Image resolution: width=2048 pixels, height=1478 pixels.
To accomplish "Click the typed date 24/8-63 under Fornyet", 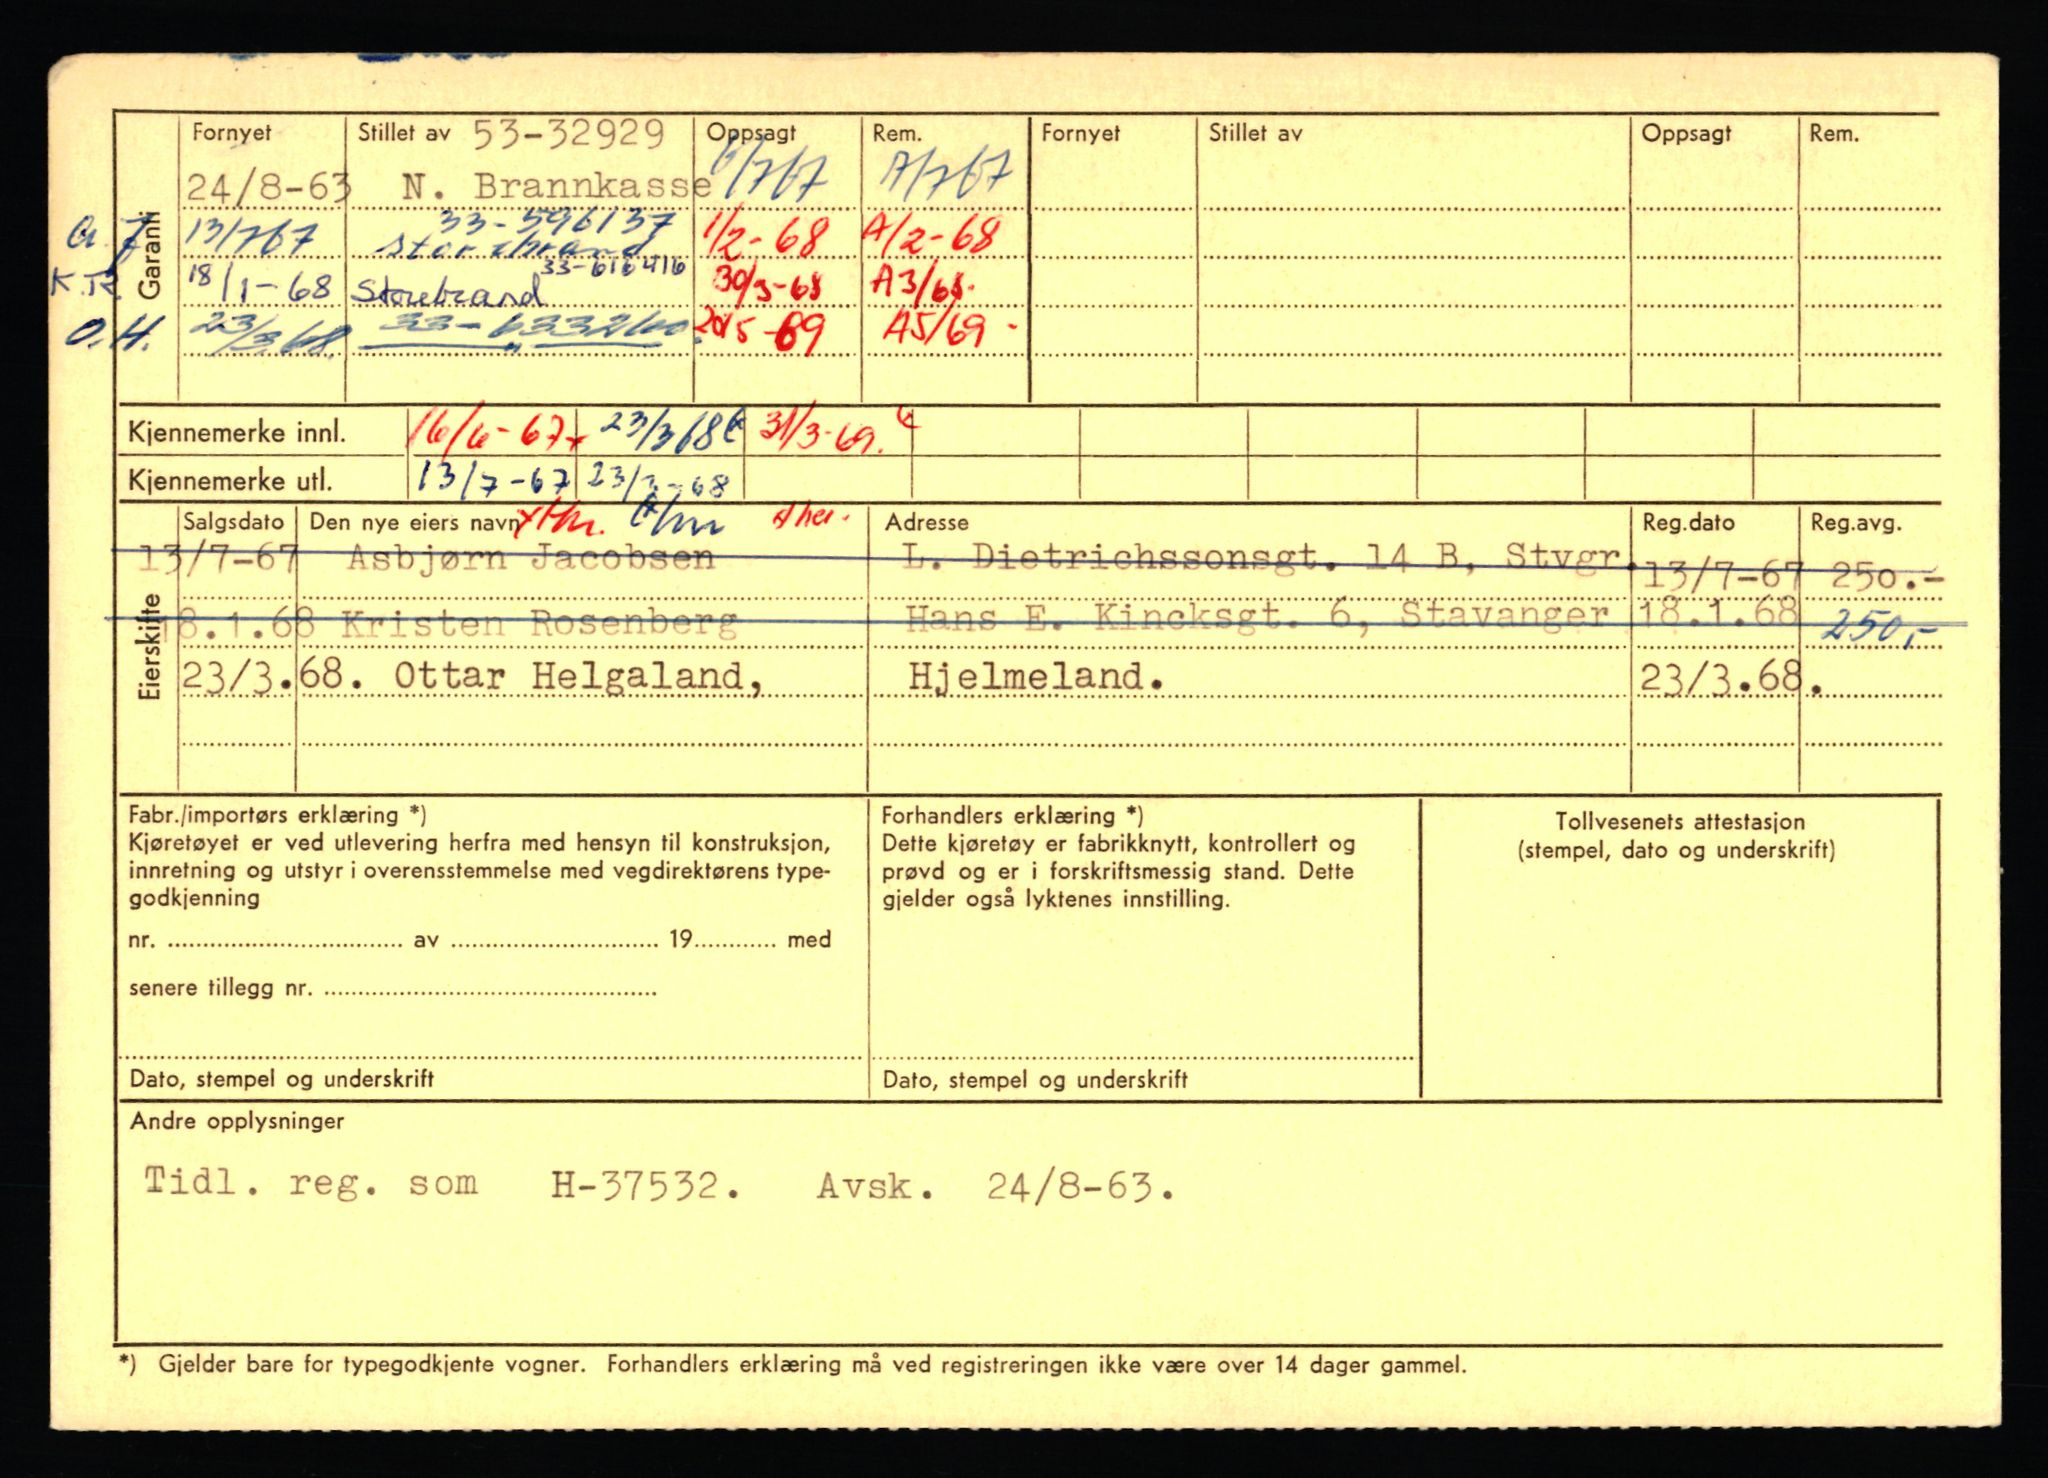I will click(x=269, y=186).
